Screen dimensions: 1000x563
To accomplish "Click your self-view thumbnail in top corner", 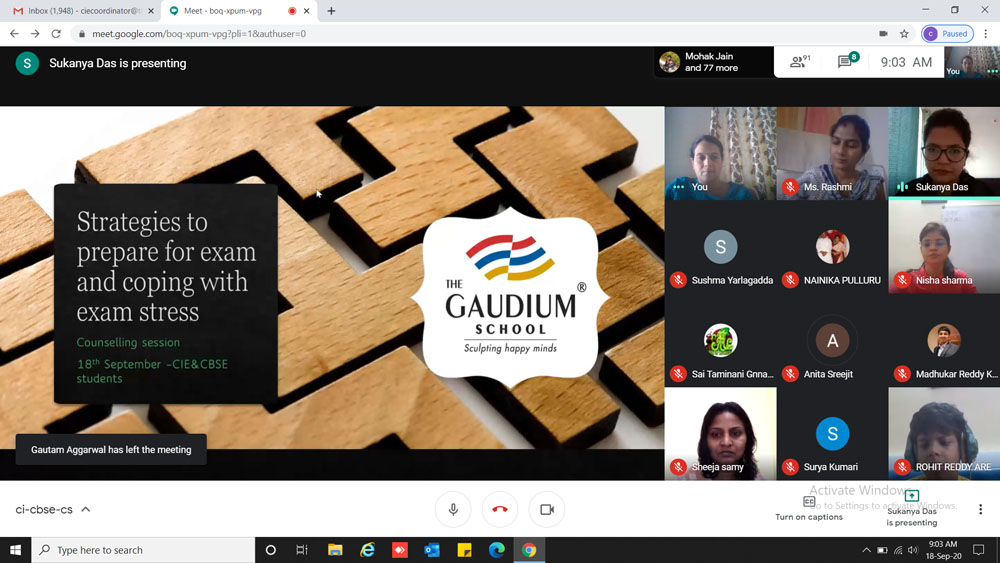I will [971, 62].
